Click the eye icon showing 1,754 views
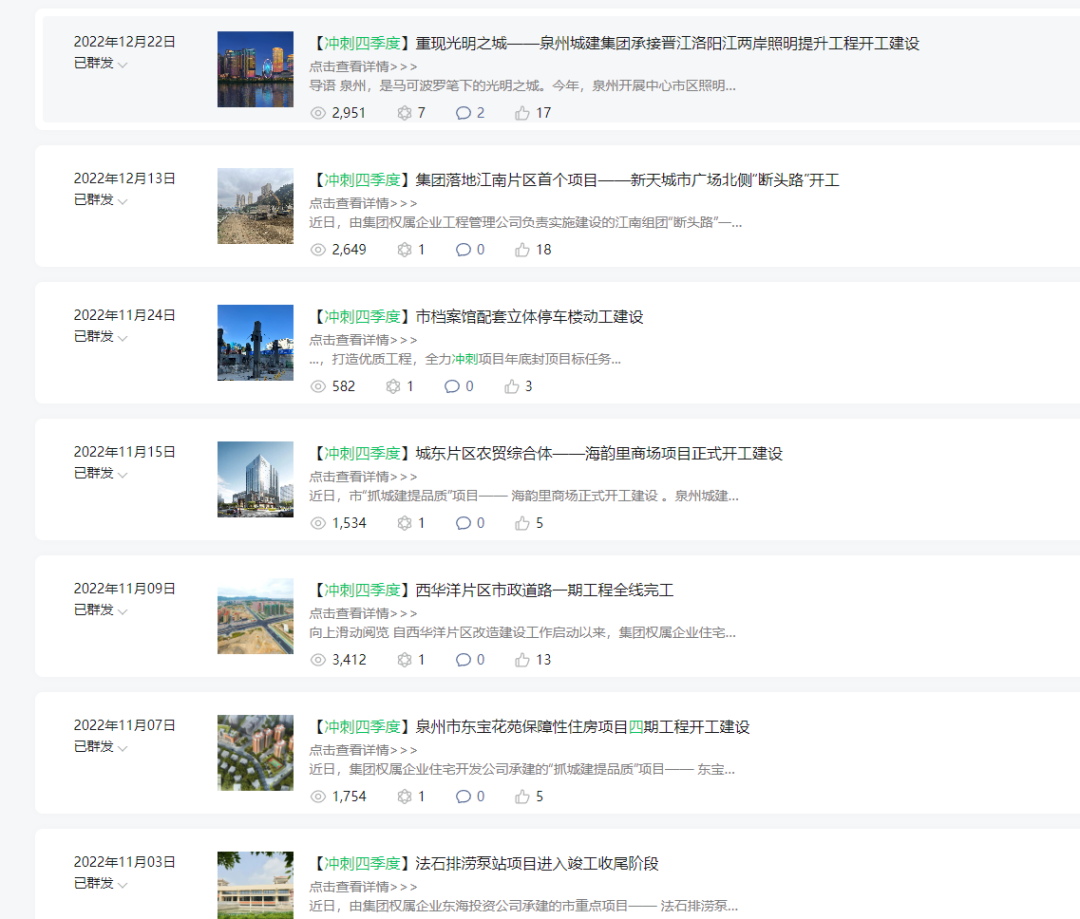The height and width of the screenshot is (919, 1080). (318, 797)
